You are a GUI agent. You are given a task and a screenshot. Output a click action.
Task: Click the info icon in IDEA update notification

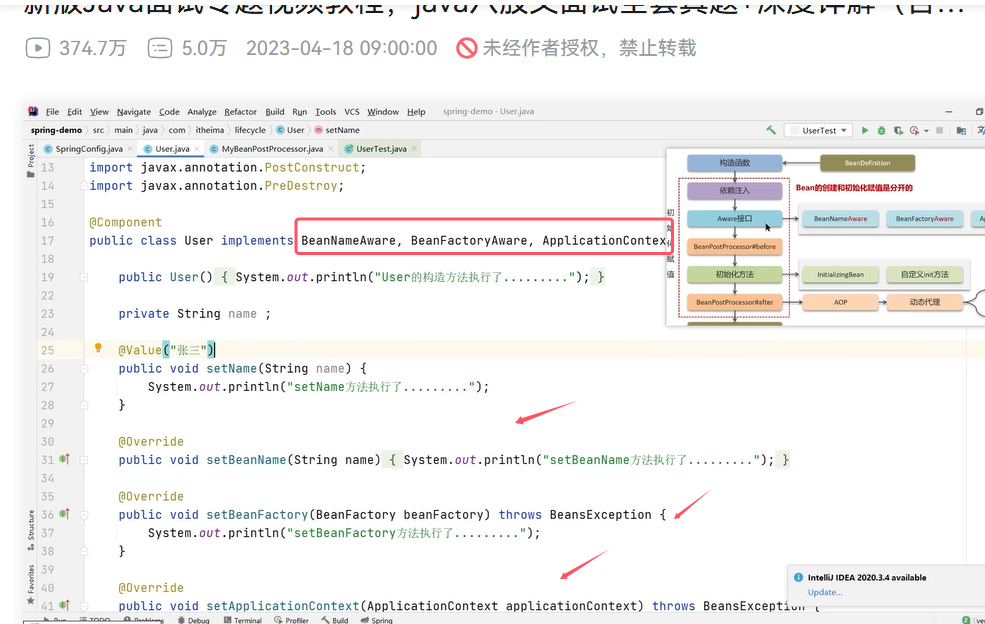tap(798, 577)
